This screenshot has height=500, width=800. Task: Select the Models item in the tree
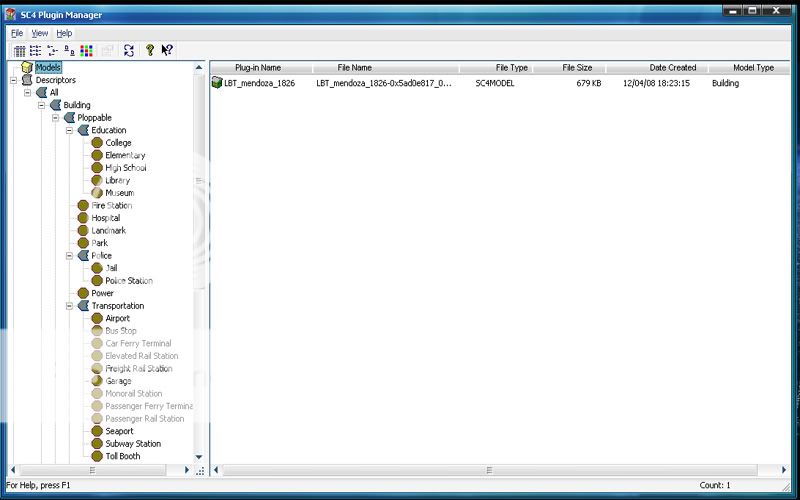[x=48, y=67]
